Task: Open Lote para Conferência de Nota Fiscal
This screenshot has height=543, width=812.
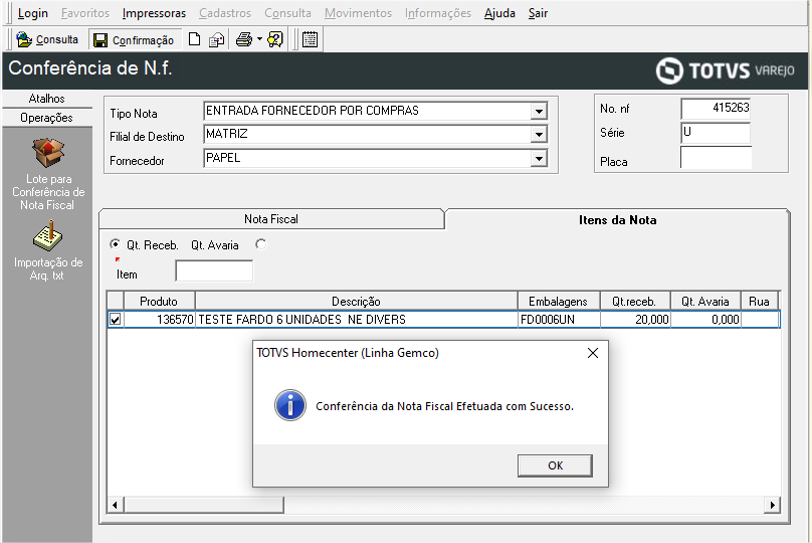Action: (48, 175)
